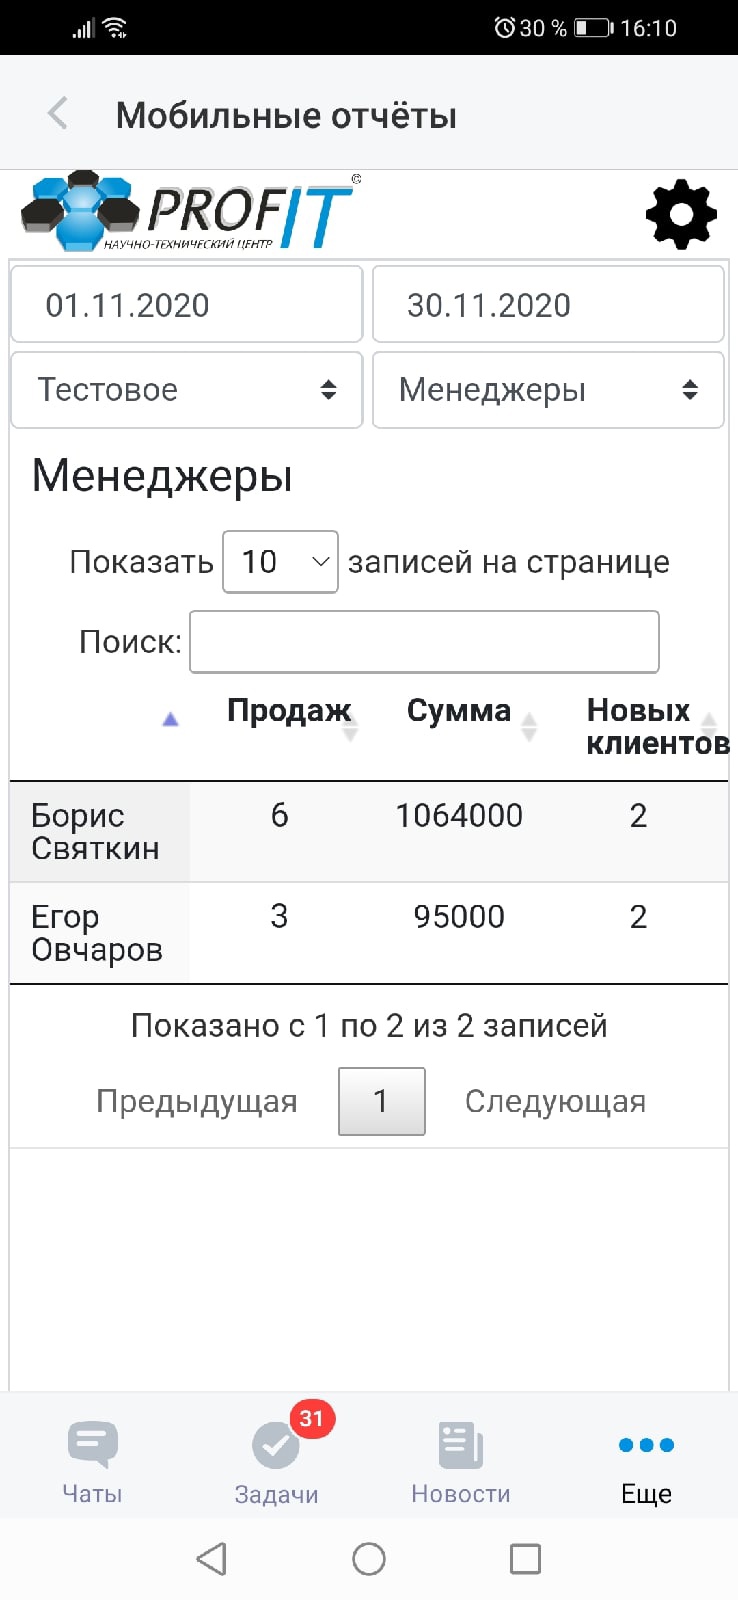Expand the Менеджеры report type dropdown
The height and width of the screenshot is (1600, 738).
pyautogui.click(x=548, y=390)
